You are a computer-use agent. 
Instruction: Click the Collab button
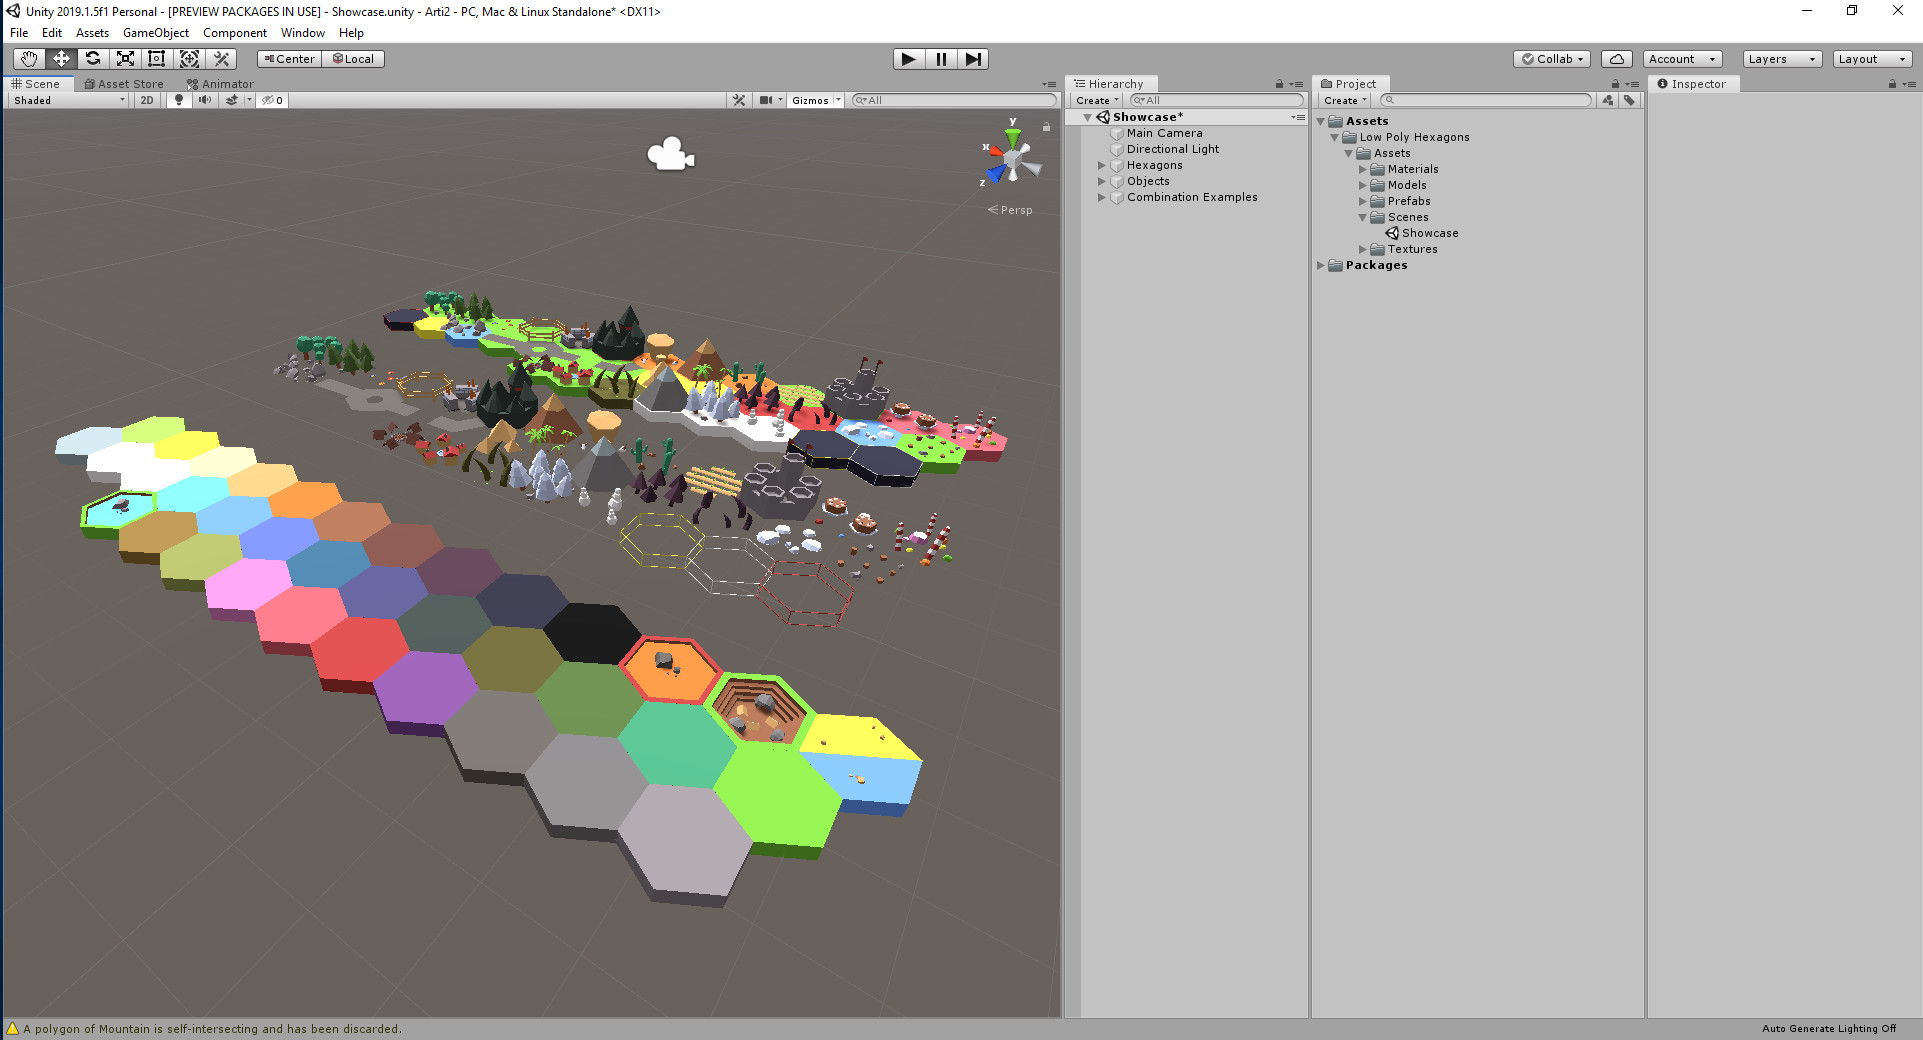1551,58
